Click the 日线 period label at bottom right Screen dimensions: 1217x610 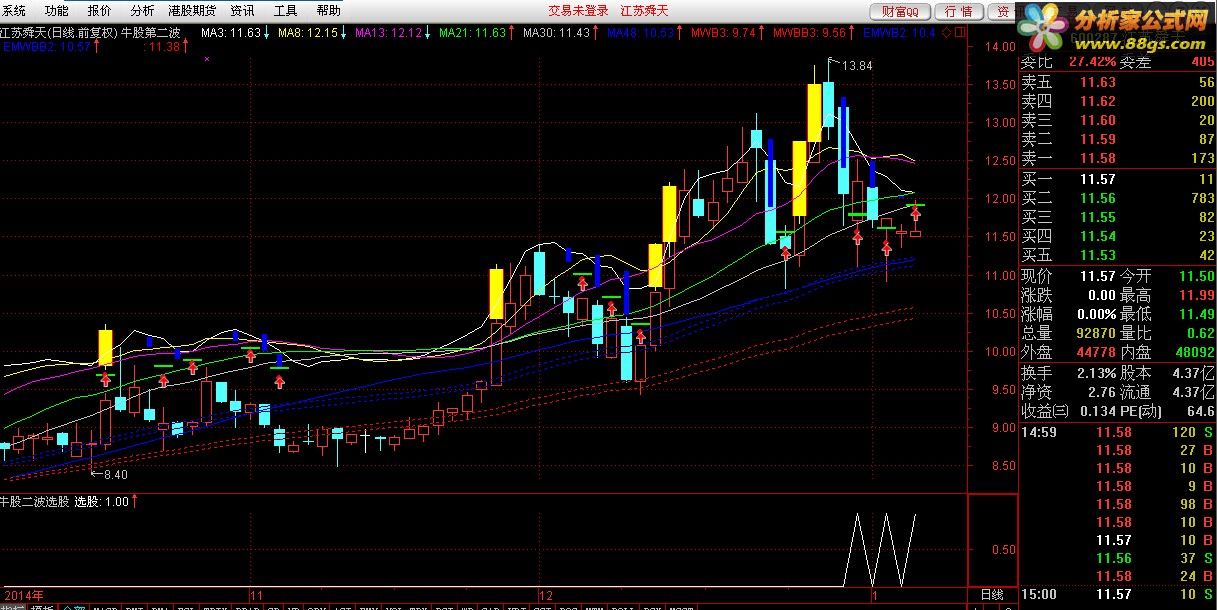click(990, 594)
